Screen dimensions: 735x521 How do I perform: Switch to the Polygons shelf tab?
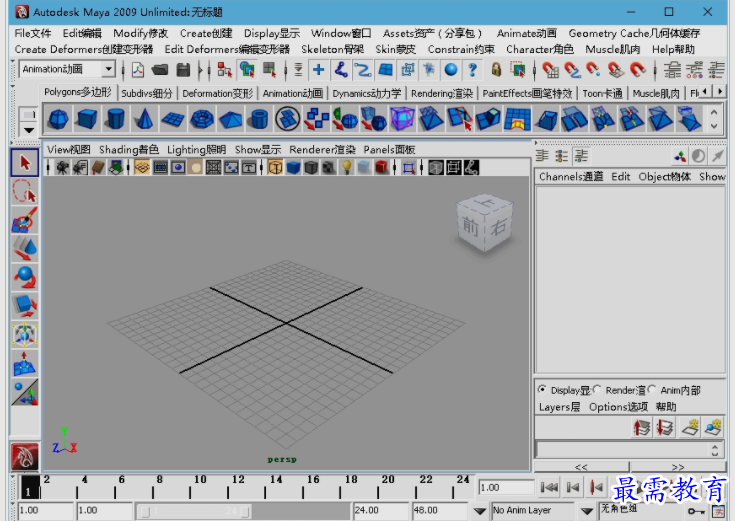click(x=78, y=92)
